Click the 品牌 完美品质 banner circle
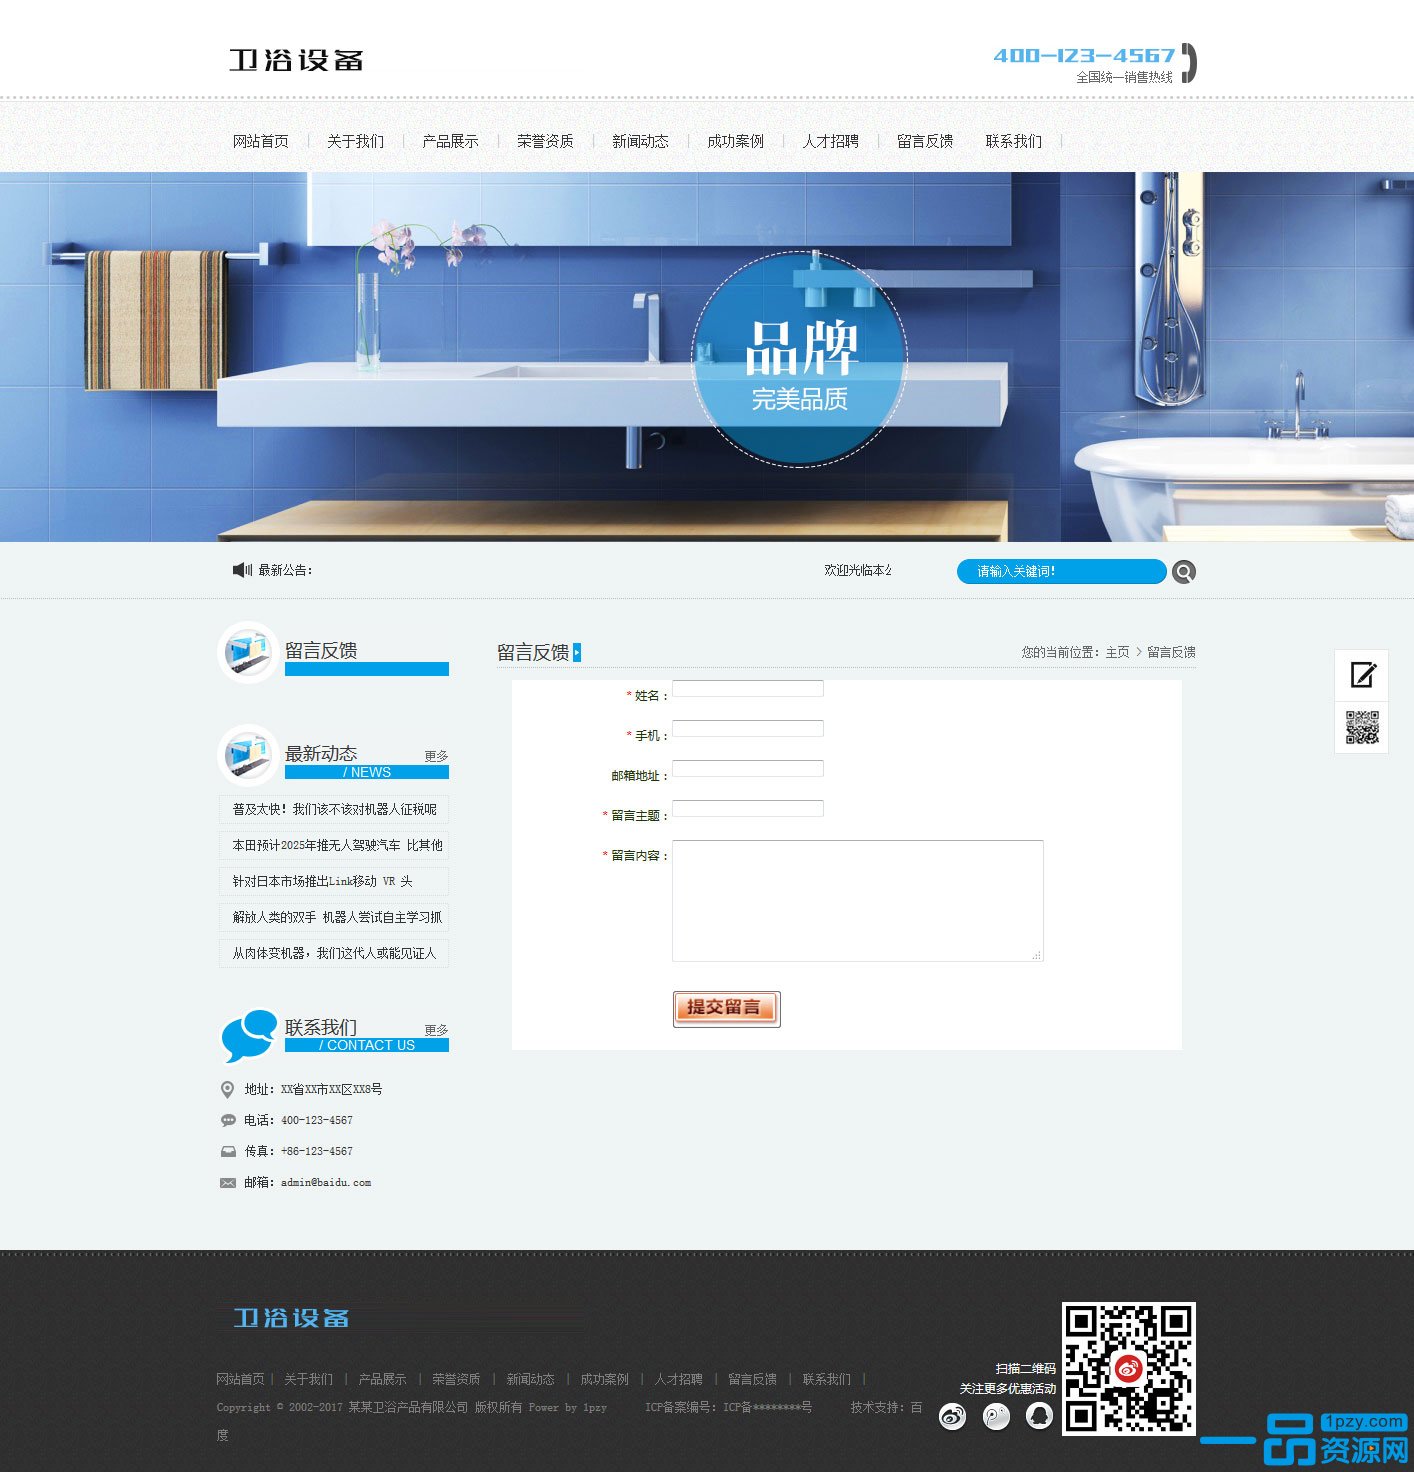The image size is (1414, 1472). (799, 359)
